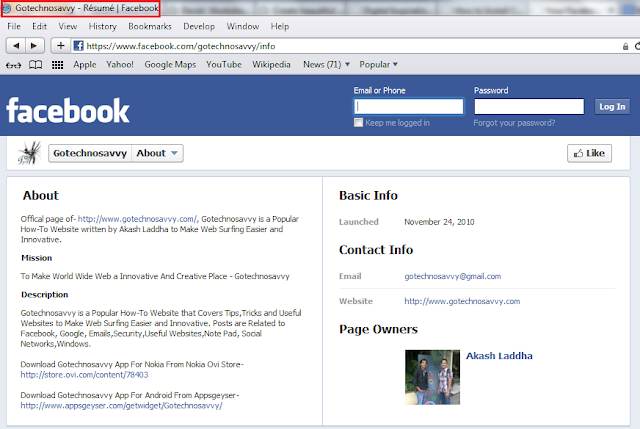Focus the Email or Phone field

(x=409, y=107)
